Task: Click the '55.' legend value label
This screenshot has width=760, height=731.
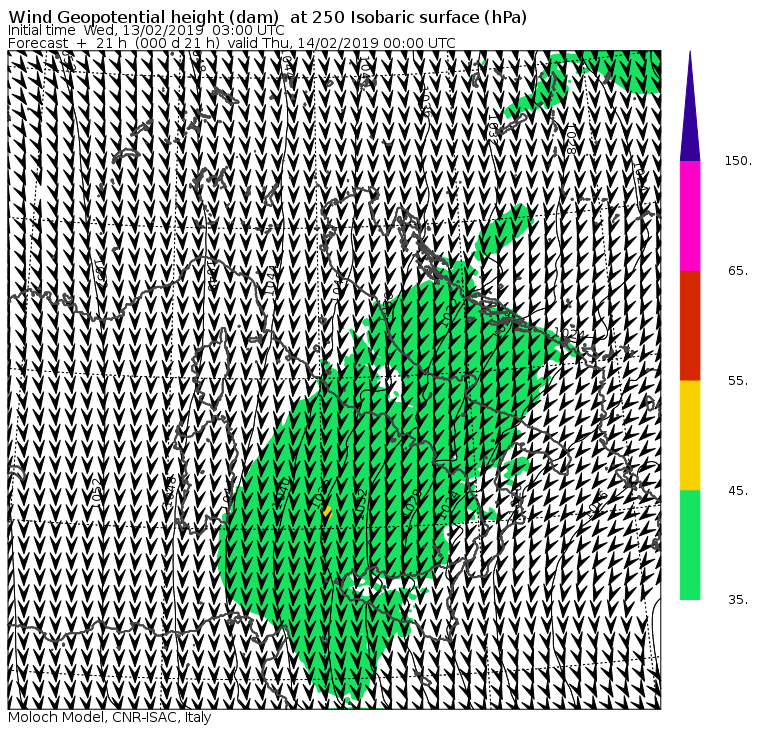Action: [x=738, y=381]
